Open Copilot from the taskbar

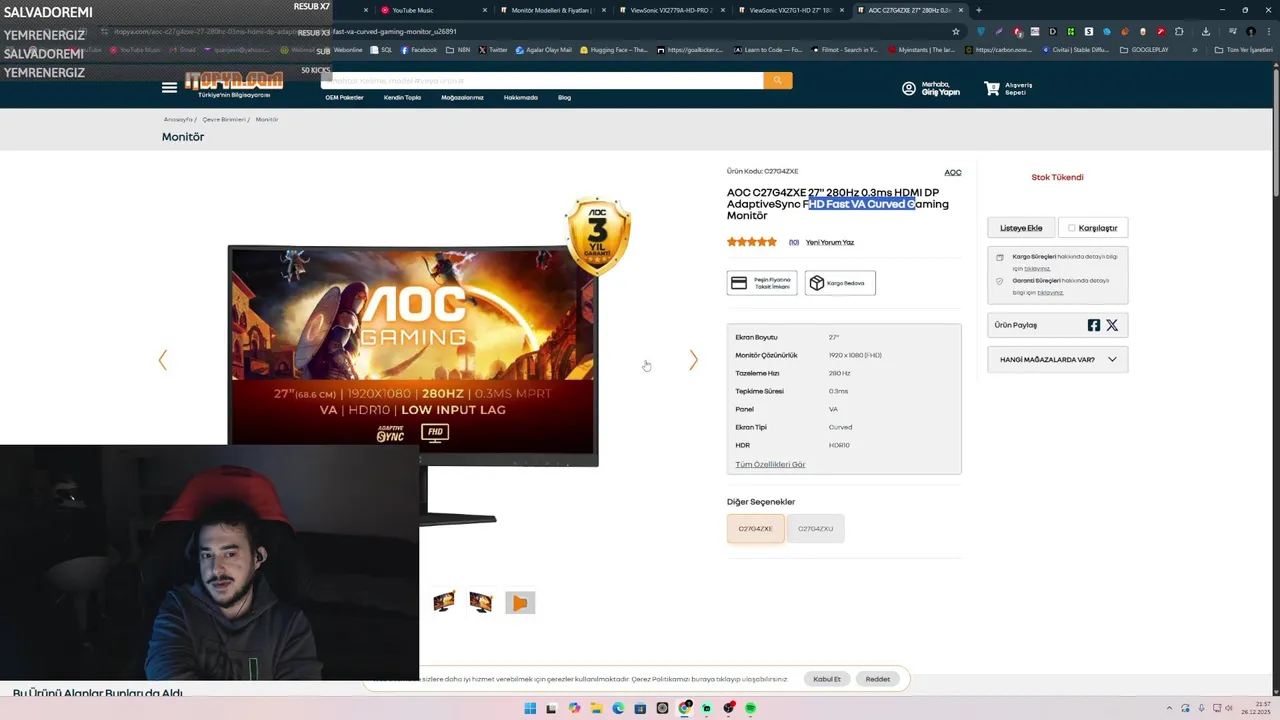click(x=574, y=708)
